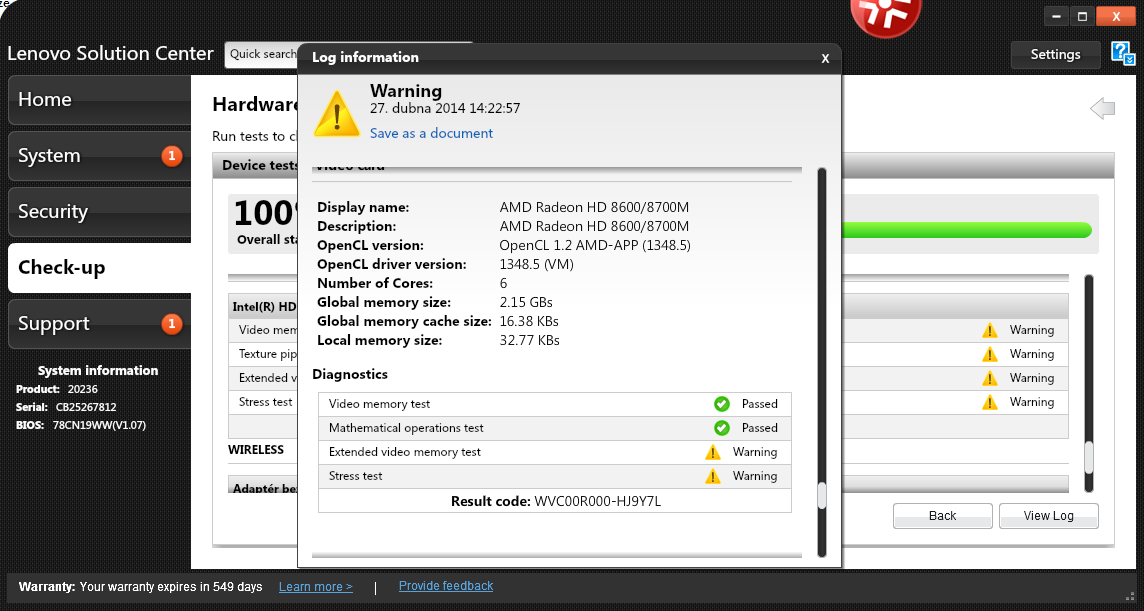1144x611 pixels.
Task: Click the BIOS version 78CN19WW(V1.07)
Action: [99, 425]
